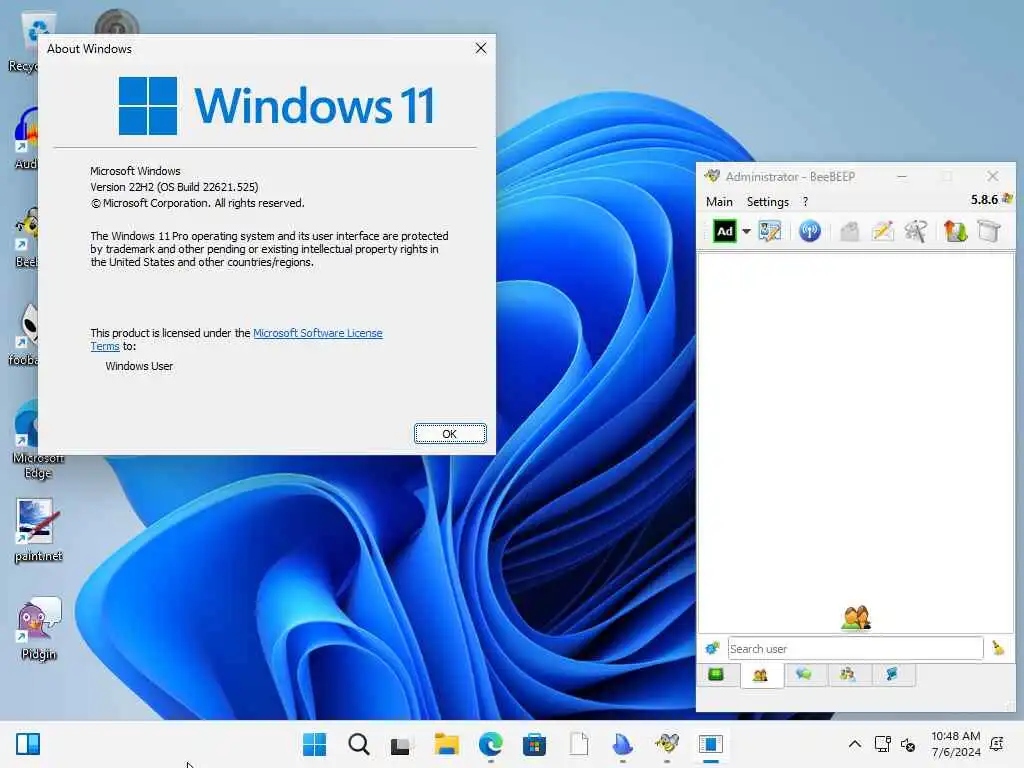
Task: Open the ? help menu in BeeBEEP
Action: [x=805, y=202]
